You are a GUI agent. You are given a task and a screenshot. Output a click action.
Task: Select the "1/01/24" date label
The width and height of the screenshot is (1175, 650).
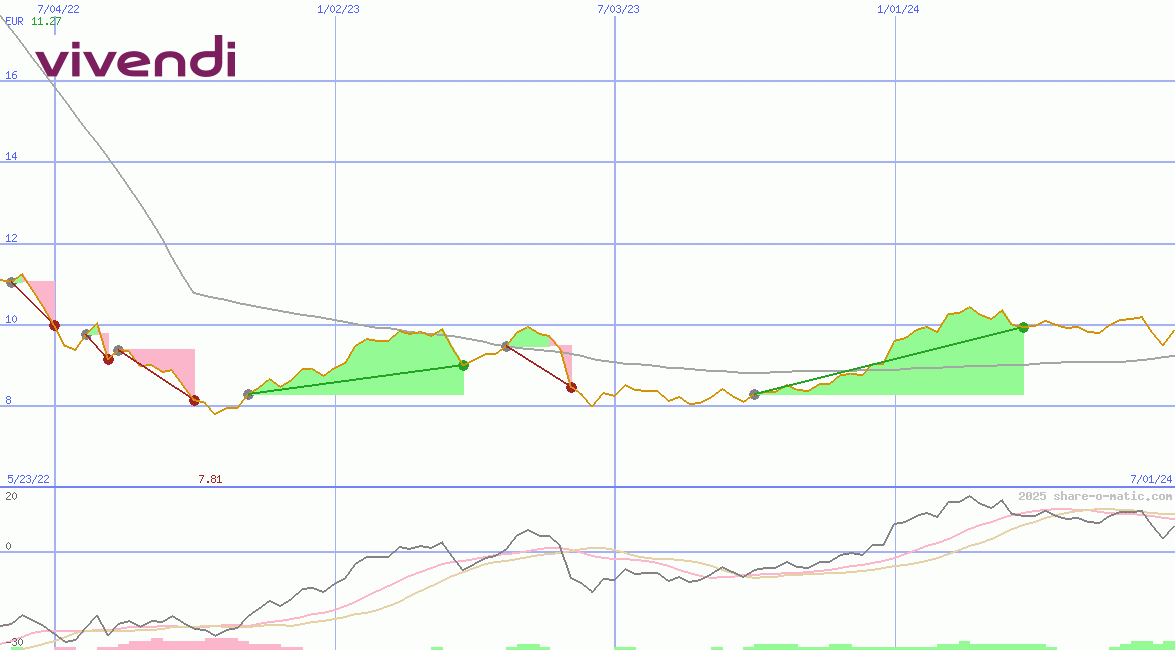pos(898,9)
